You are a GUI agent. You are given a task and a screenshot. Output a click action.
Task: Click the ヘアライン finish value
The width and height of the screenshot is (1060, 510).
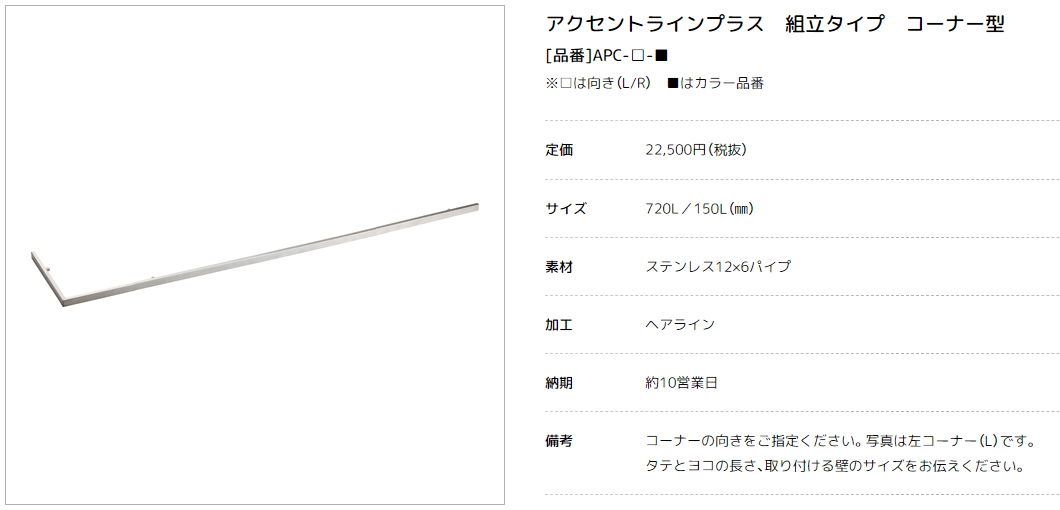pos(680,325)
